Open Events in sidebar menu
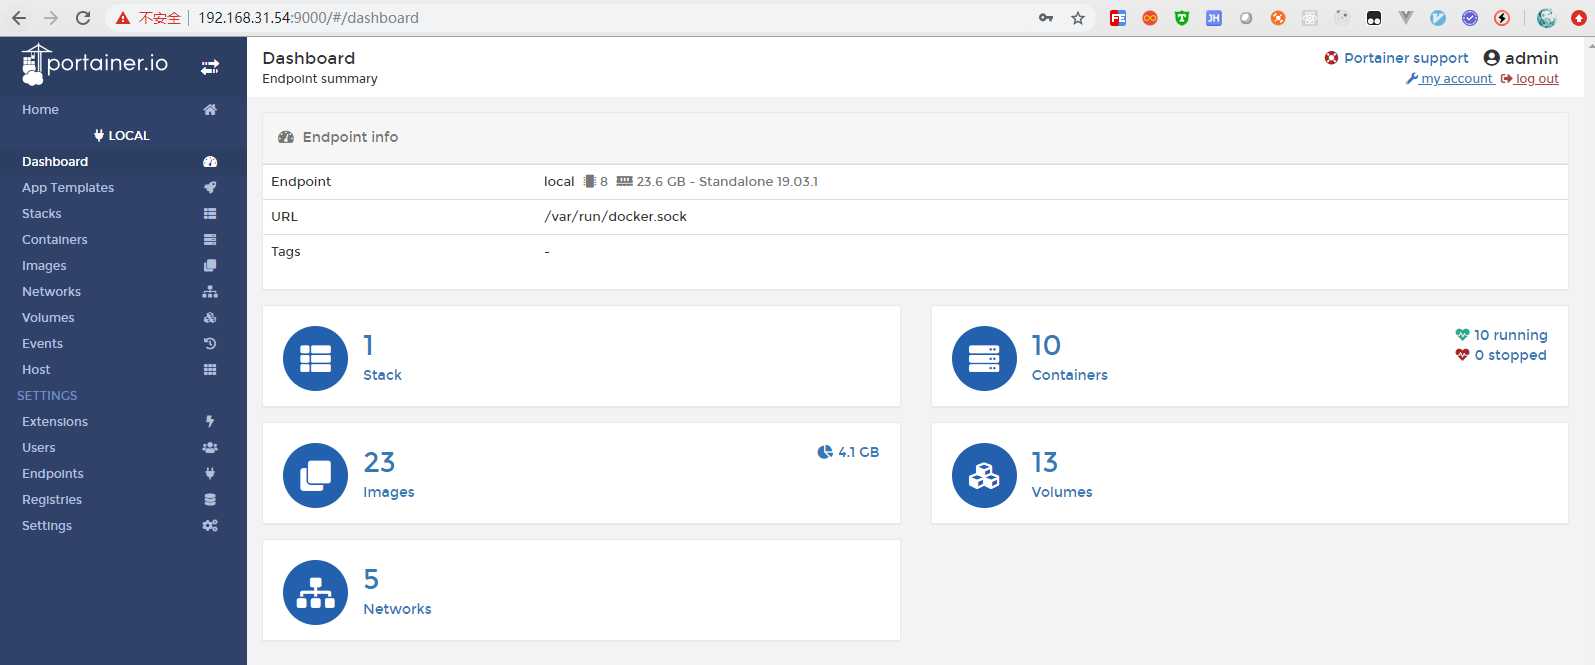Screen dimensions: 1595x665 (123, 344)
